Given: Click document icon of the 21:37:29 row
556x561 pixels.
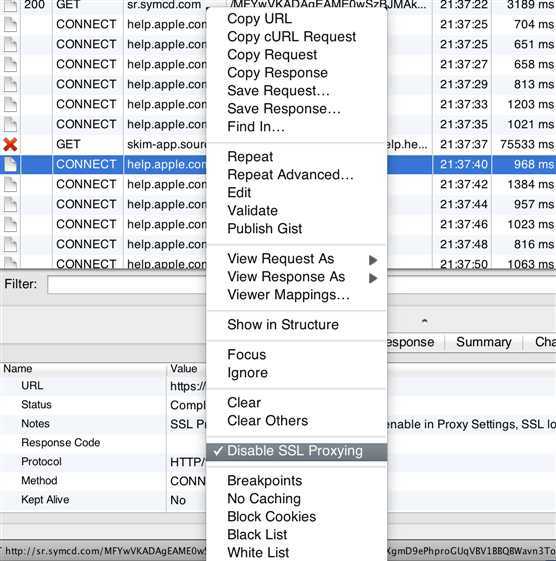Looking at the screenshot, I should coord(10,84).
